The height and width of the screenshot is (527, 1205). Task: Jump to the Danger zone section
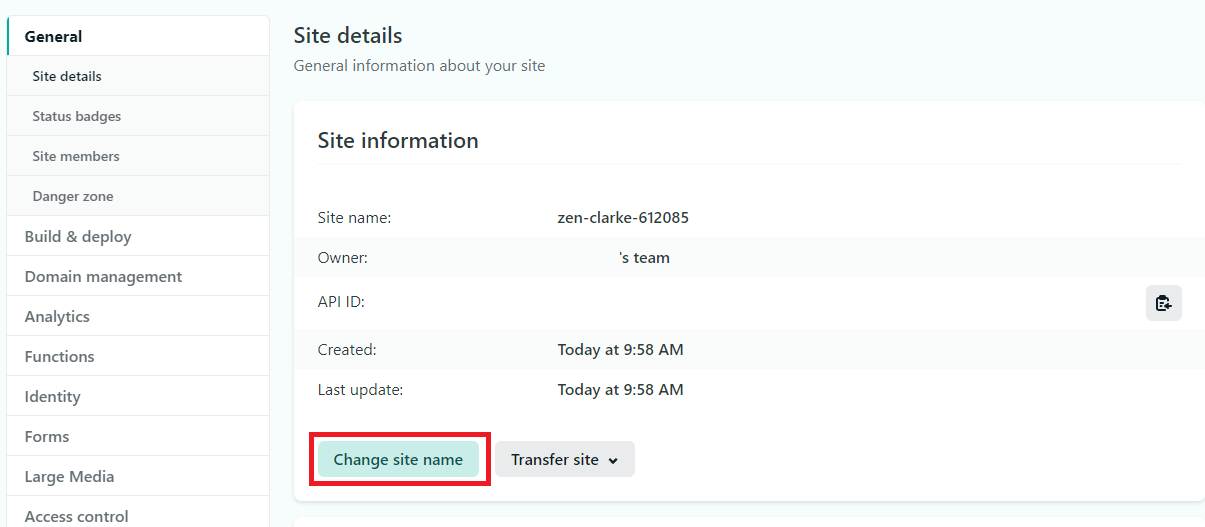pos(138,196)
